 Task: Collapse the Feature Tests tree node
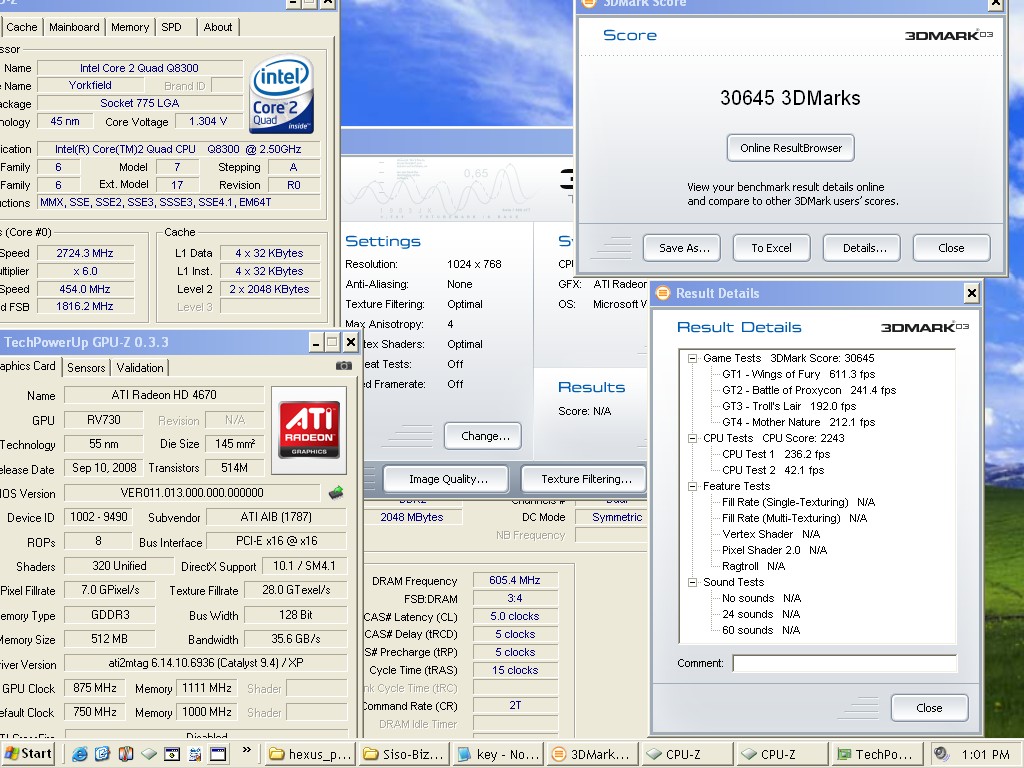coord(692,486)
